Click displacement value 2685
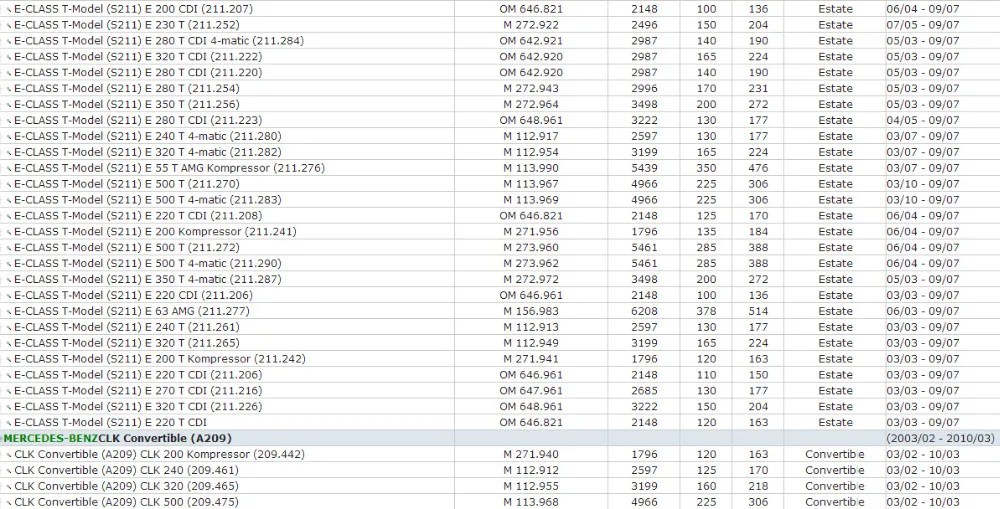Screen dimensions: 1000x509 644,390
